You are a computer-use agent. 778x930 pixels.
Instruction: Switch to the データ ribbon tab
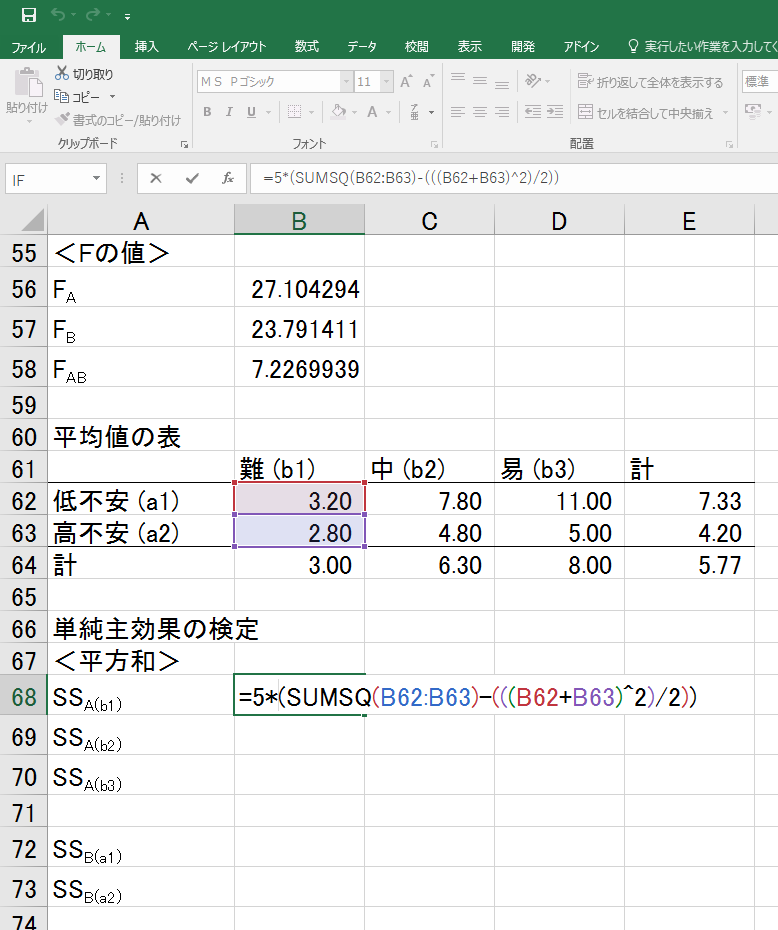[362, 46]
